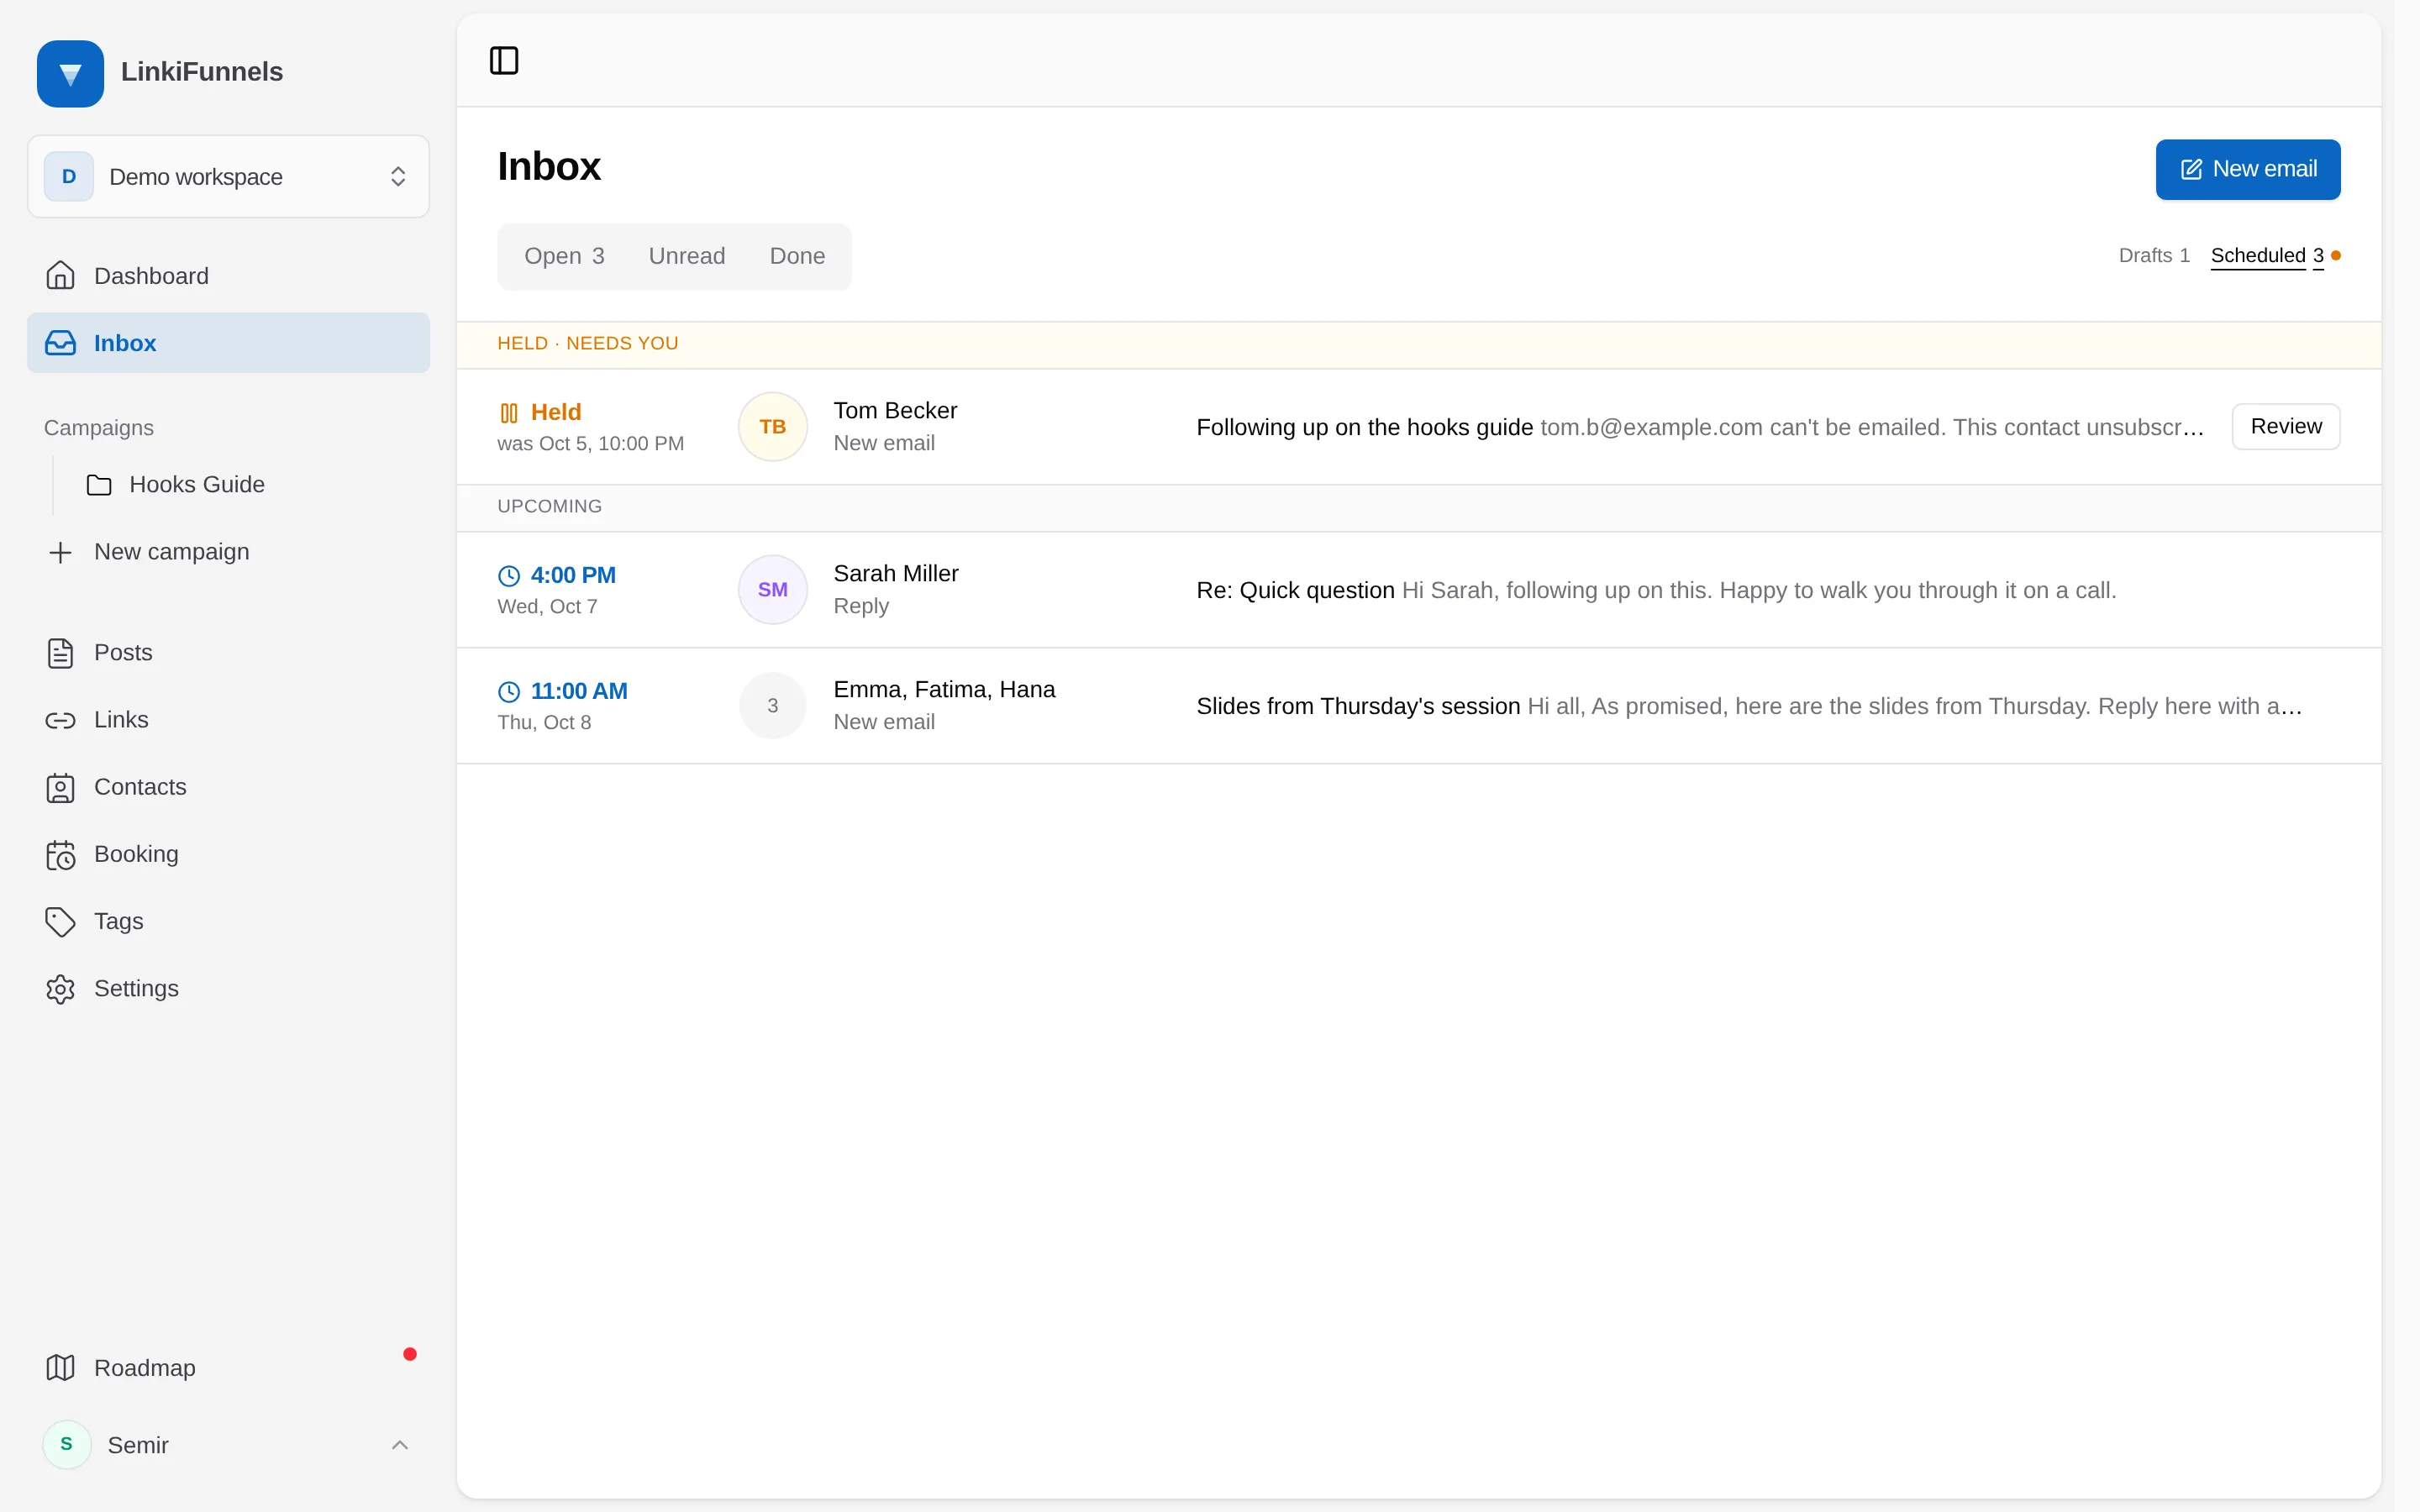Open Links via the chain icon
Viewport: 2420px width, 1512px height.
[x=60, y=720]
